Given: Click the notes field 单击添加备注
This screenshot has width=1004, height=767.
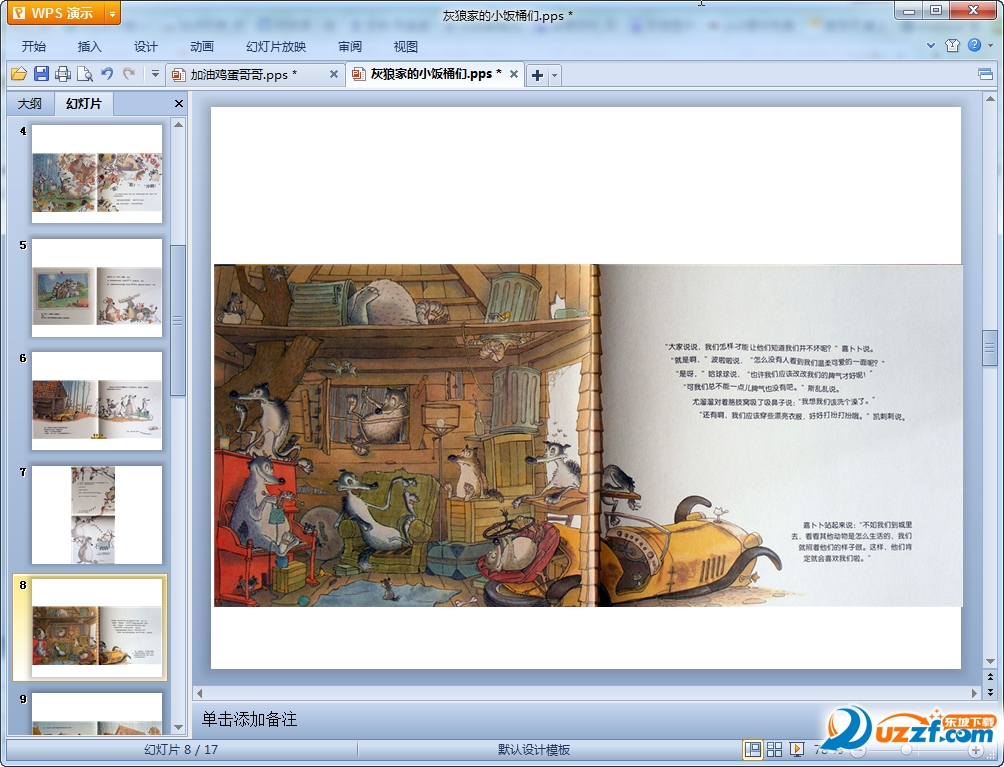Looking at the screenshot, I should 249,720.
